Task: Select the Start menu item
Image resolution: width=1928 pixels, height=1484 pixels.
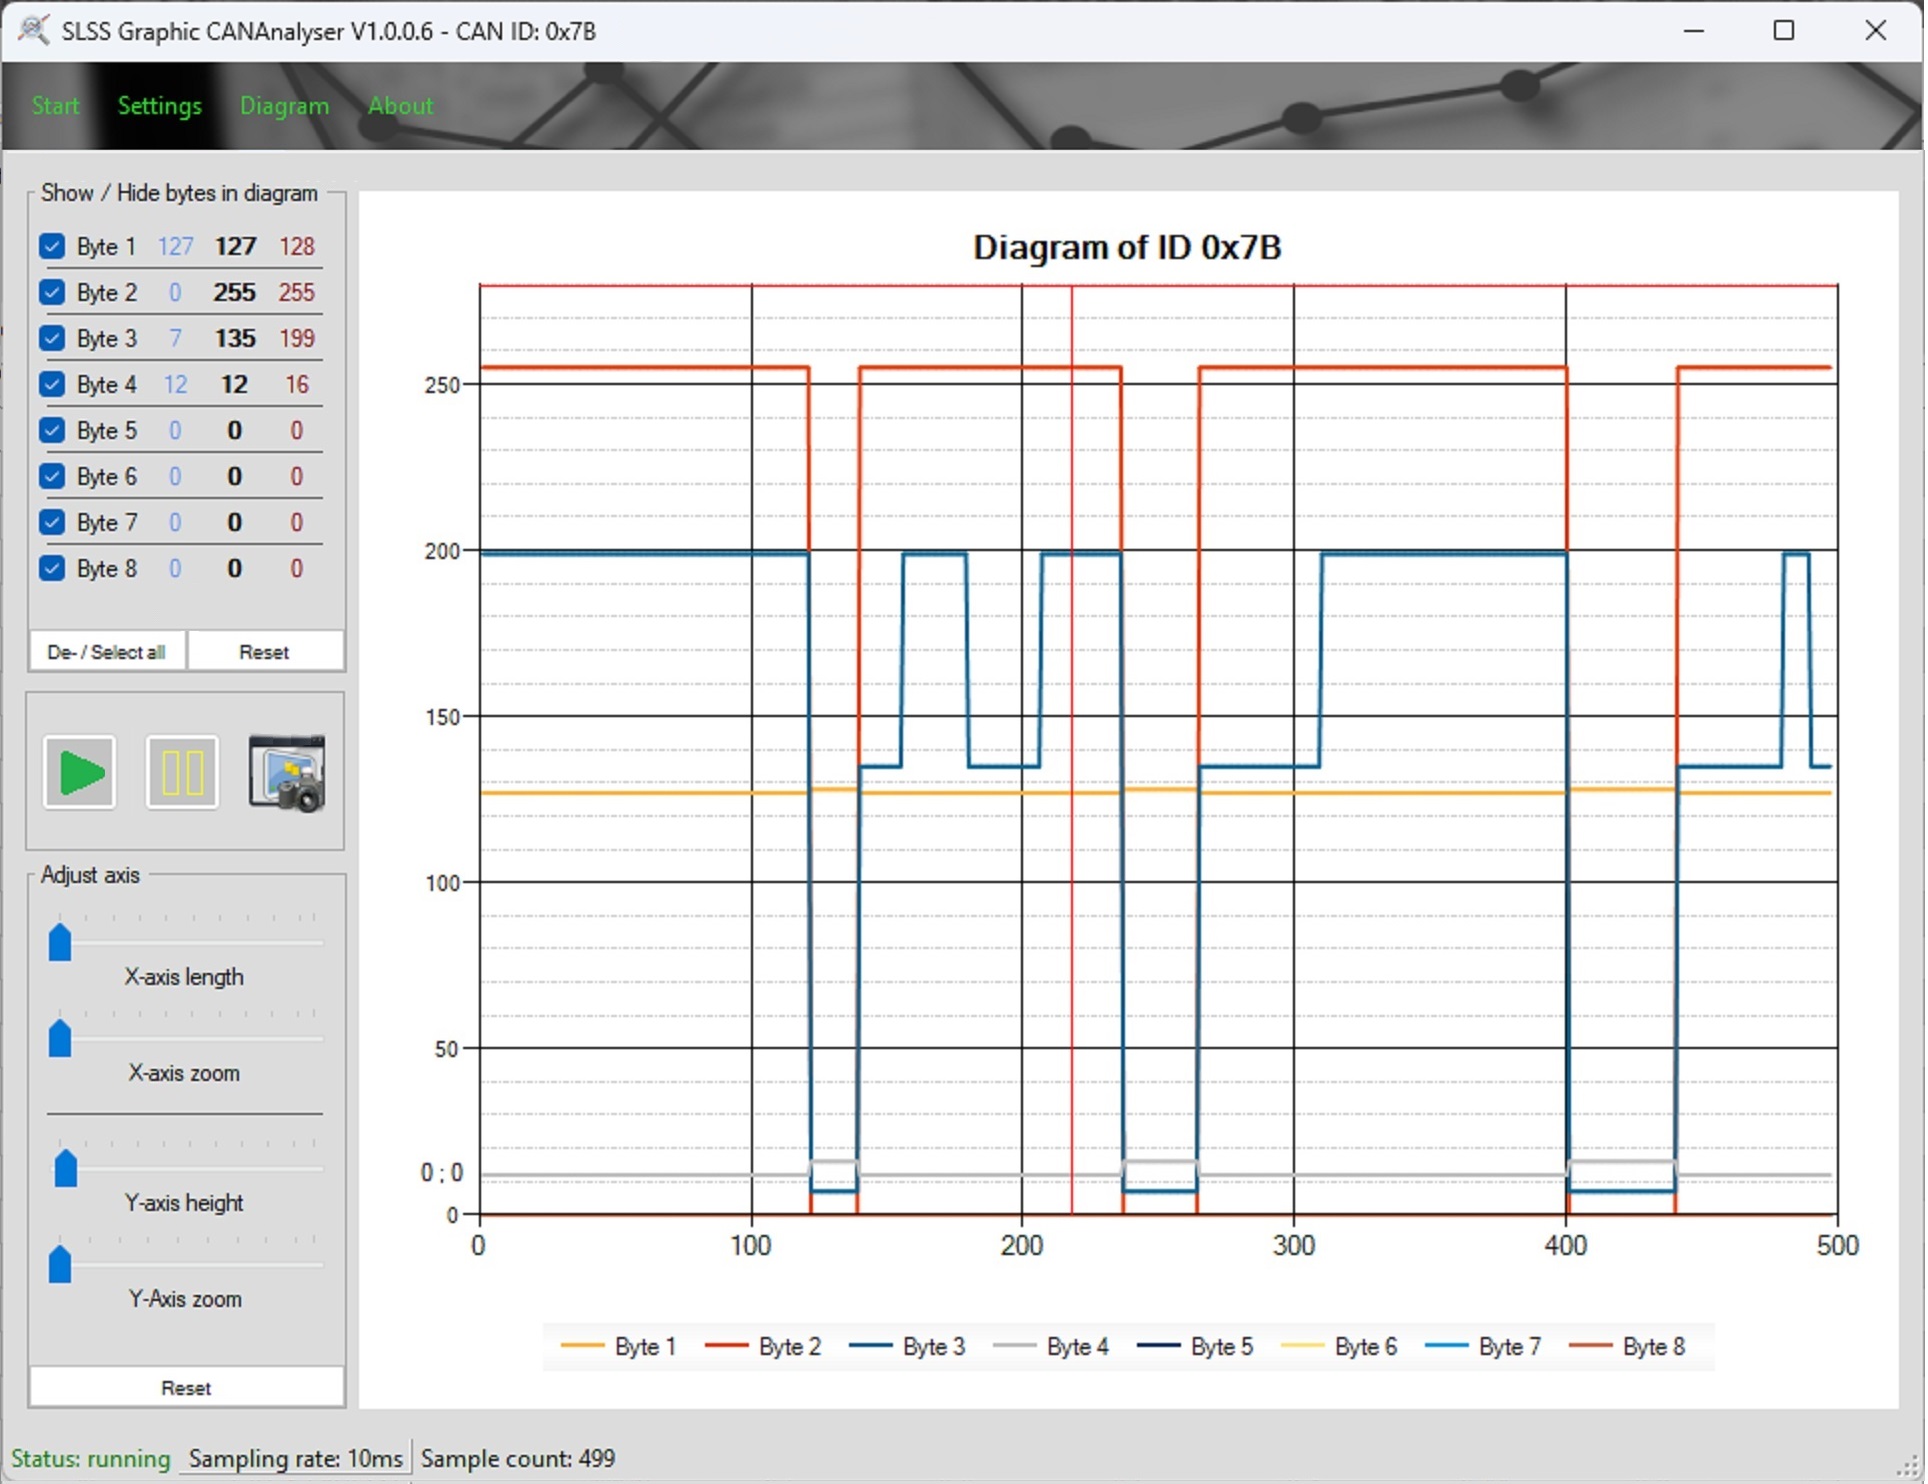Action: (x=55, y=106)
